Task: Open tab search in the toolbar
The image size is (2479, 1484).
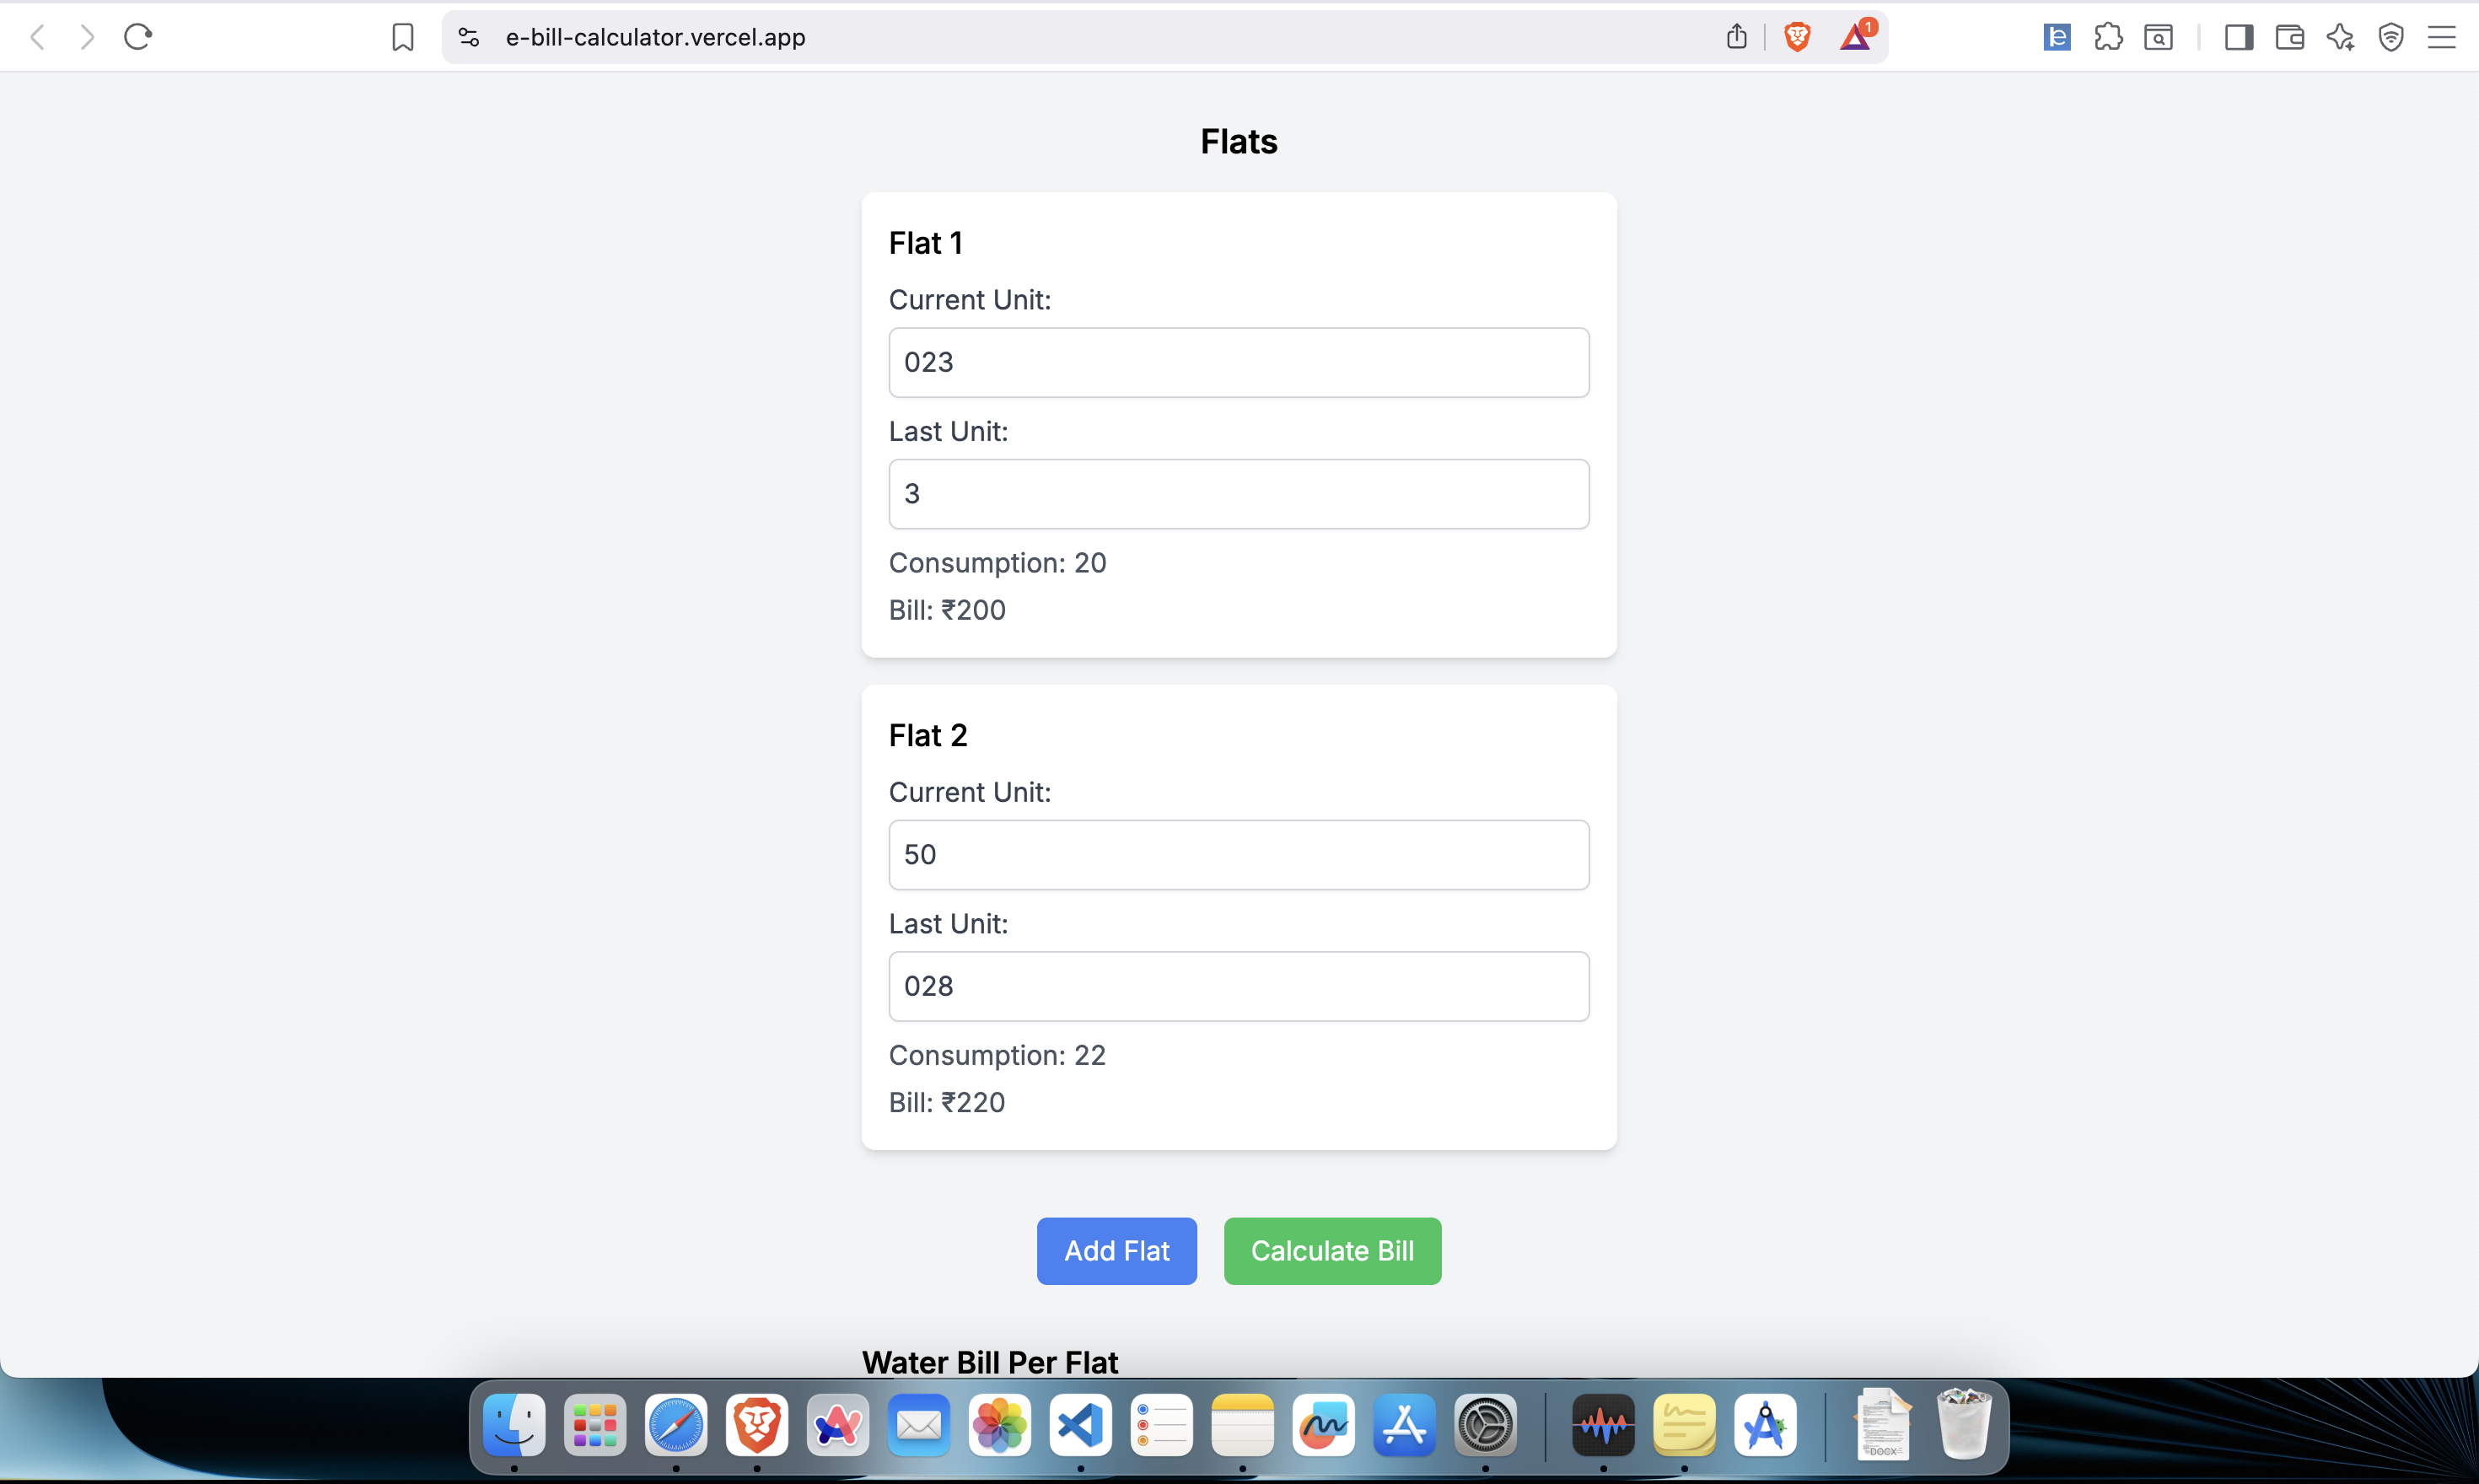Action: pos(2159,37)
